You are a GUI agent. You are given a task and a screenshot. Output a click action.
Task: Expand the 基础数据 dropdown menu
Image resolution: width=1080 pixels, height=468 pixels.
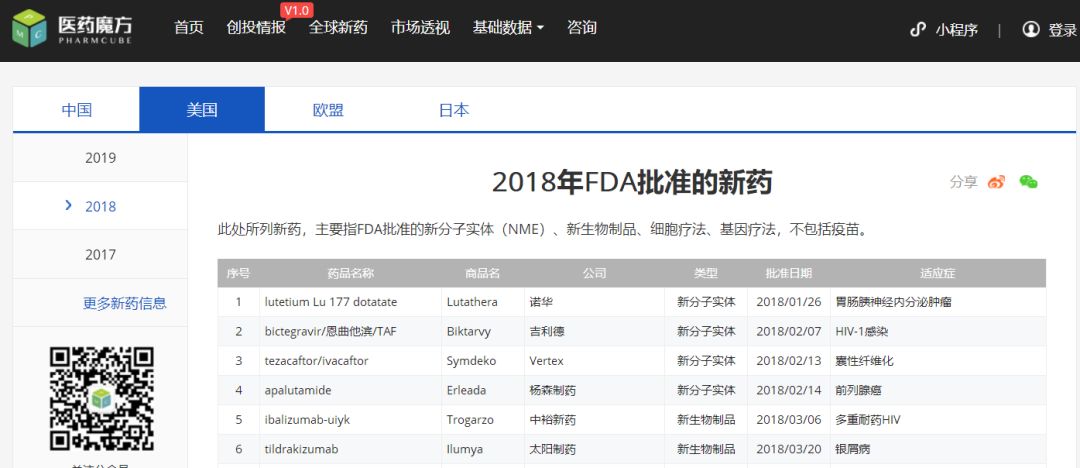(x=508, y=28)
